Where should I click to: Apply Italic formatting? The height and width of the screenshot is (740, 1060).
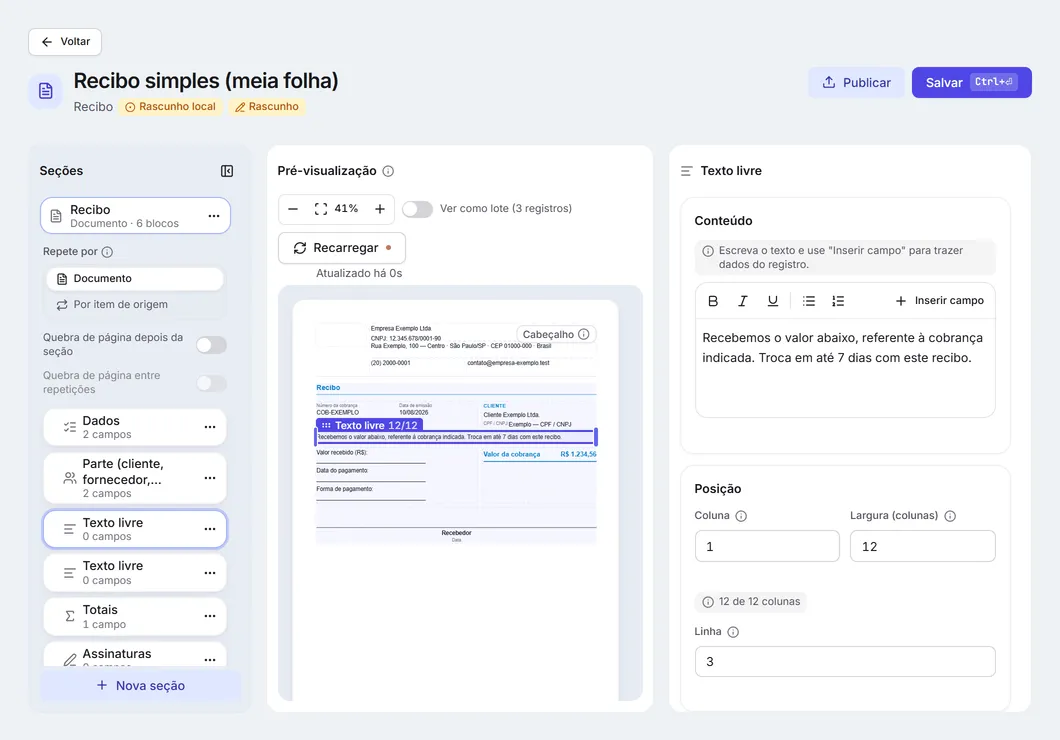point(742,301)
